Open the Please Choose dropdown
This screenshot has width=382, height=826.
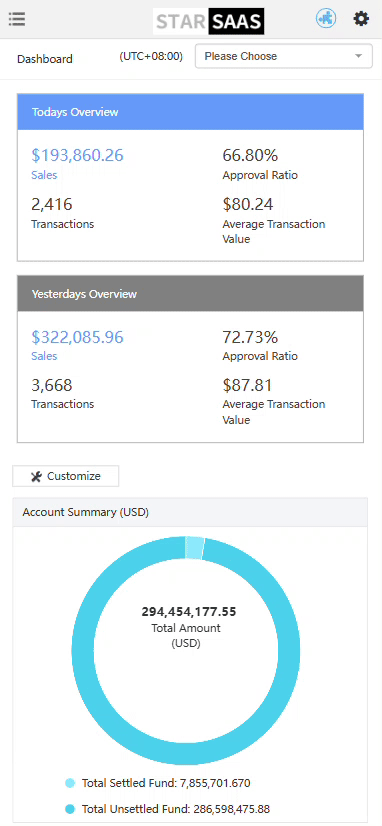click(x=284, y=56)
